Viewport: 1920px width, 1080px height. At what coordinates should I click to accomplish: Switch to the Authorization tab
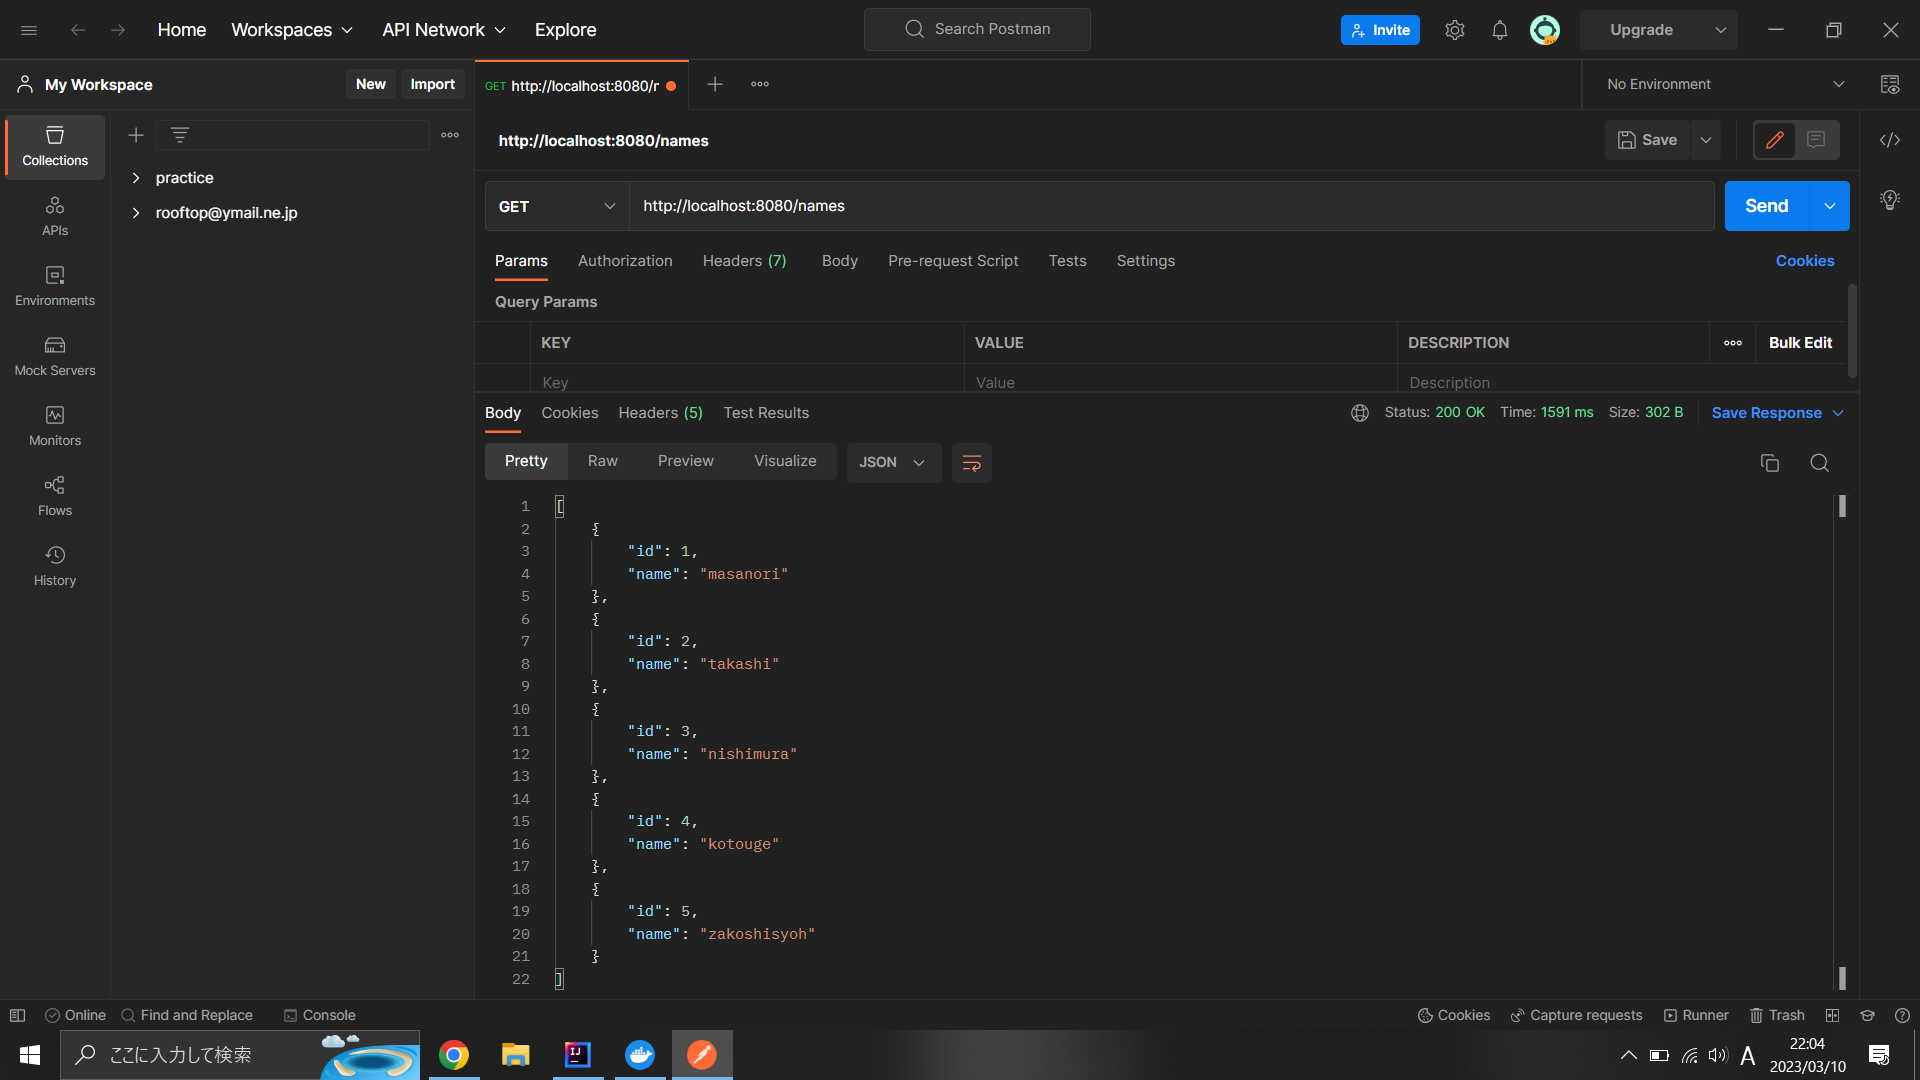click(x=625, y=261)
